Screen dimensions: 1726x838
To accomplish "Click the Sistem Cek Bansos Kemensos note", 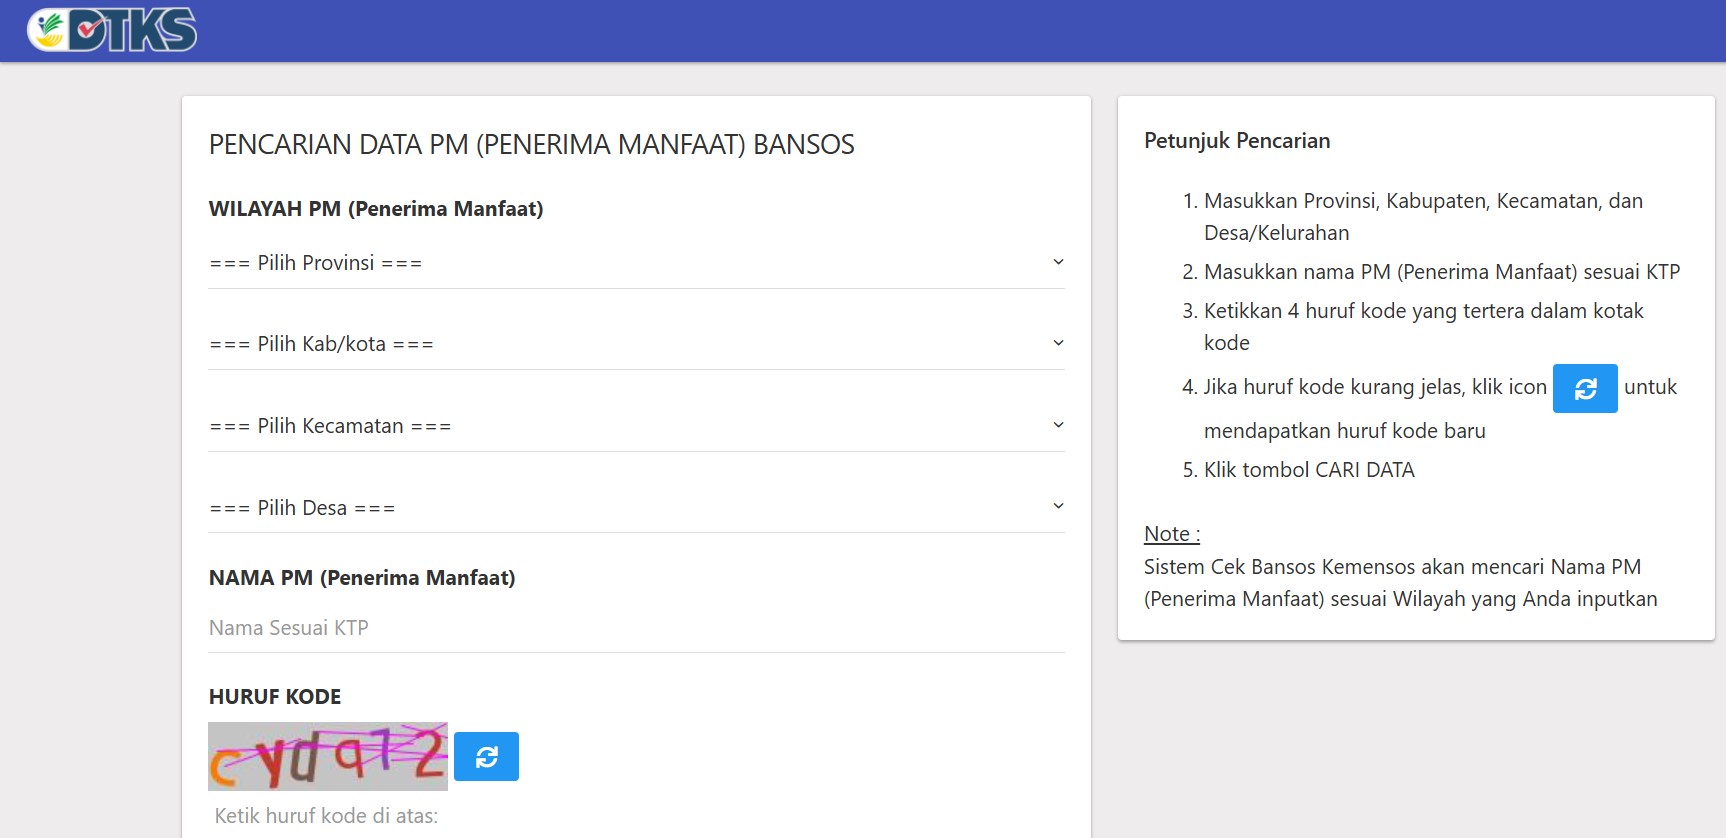I will coord(1400,583).
